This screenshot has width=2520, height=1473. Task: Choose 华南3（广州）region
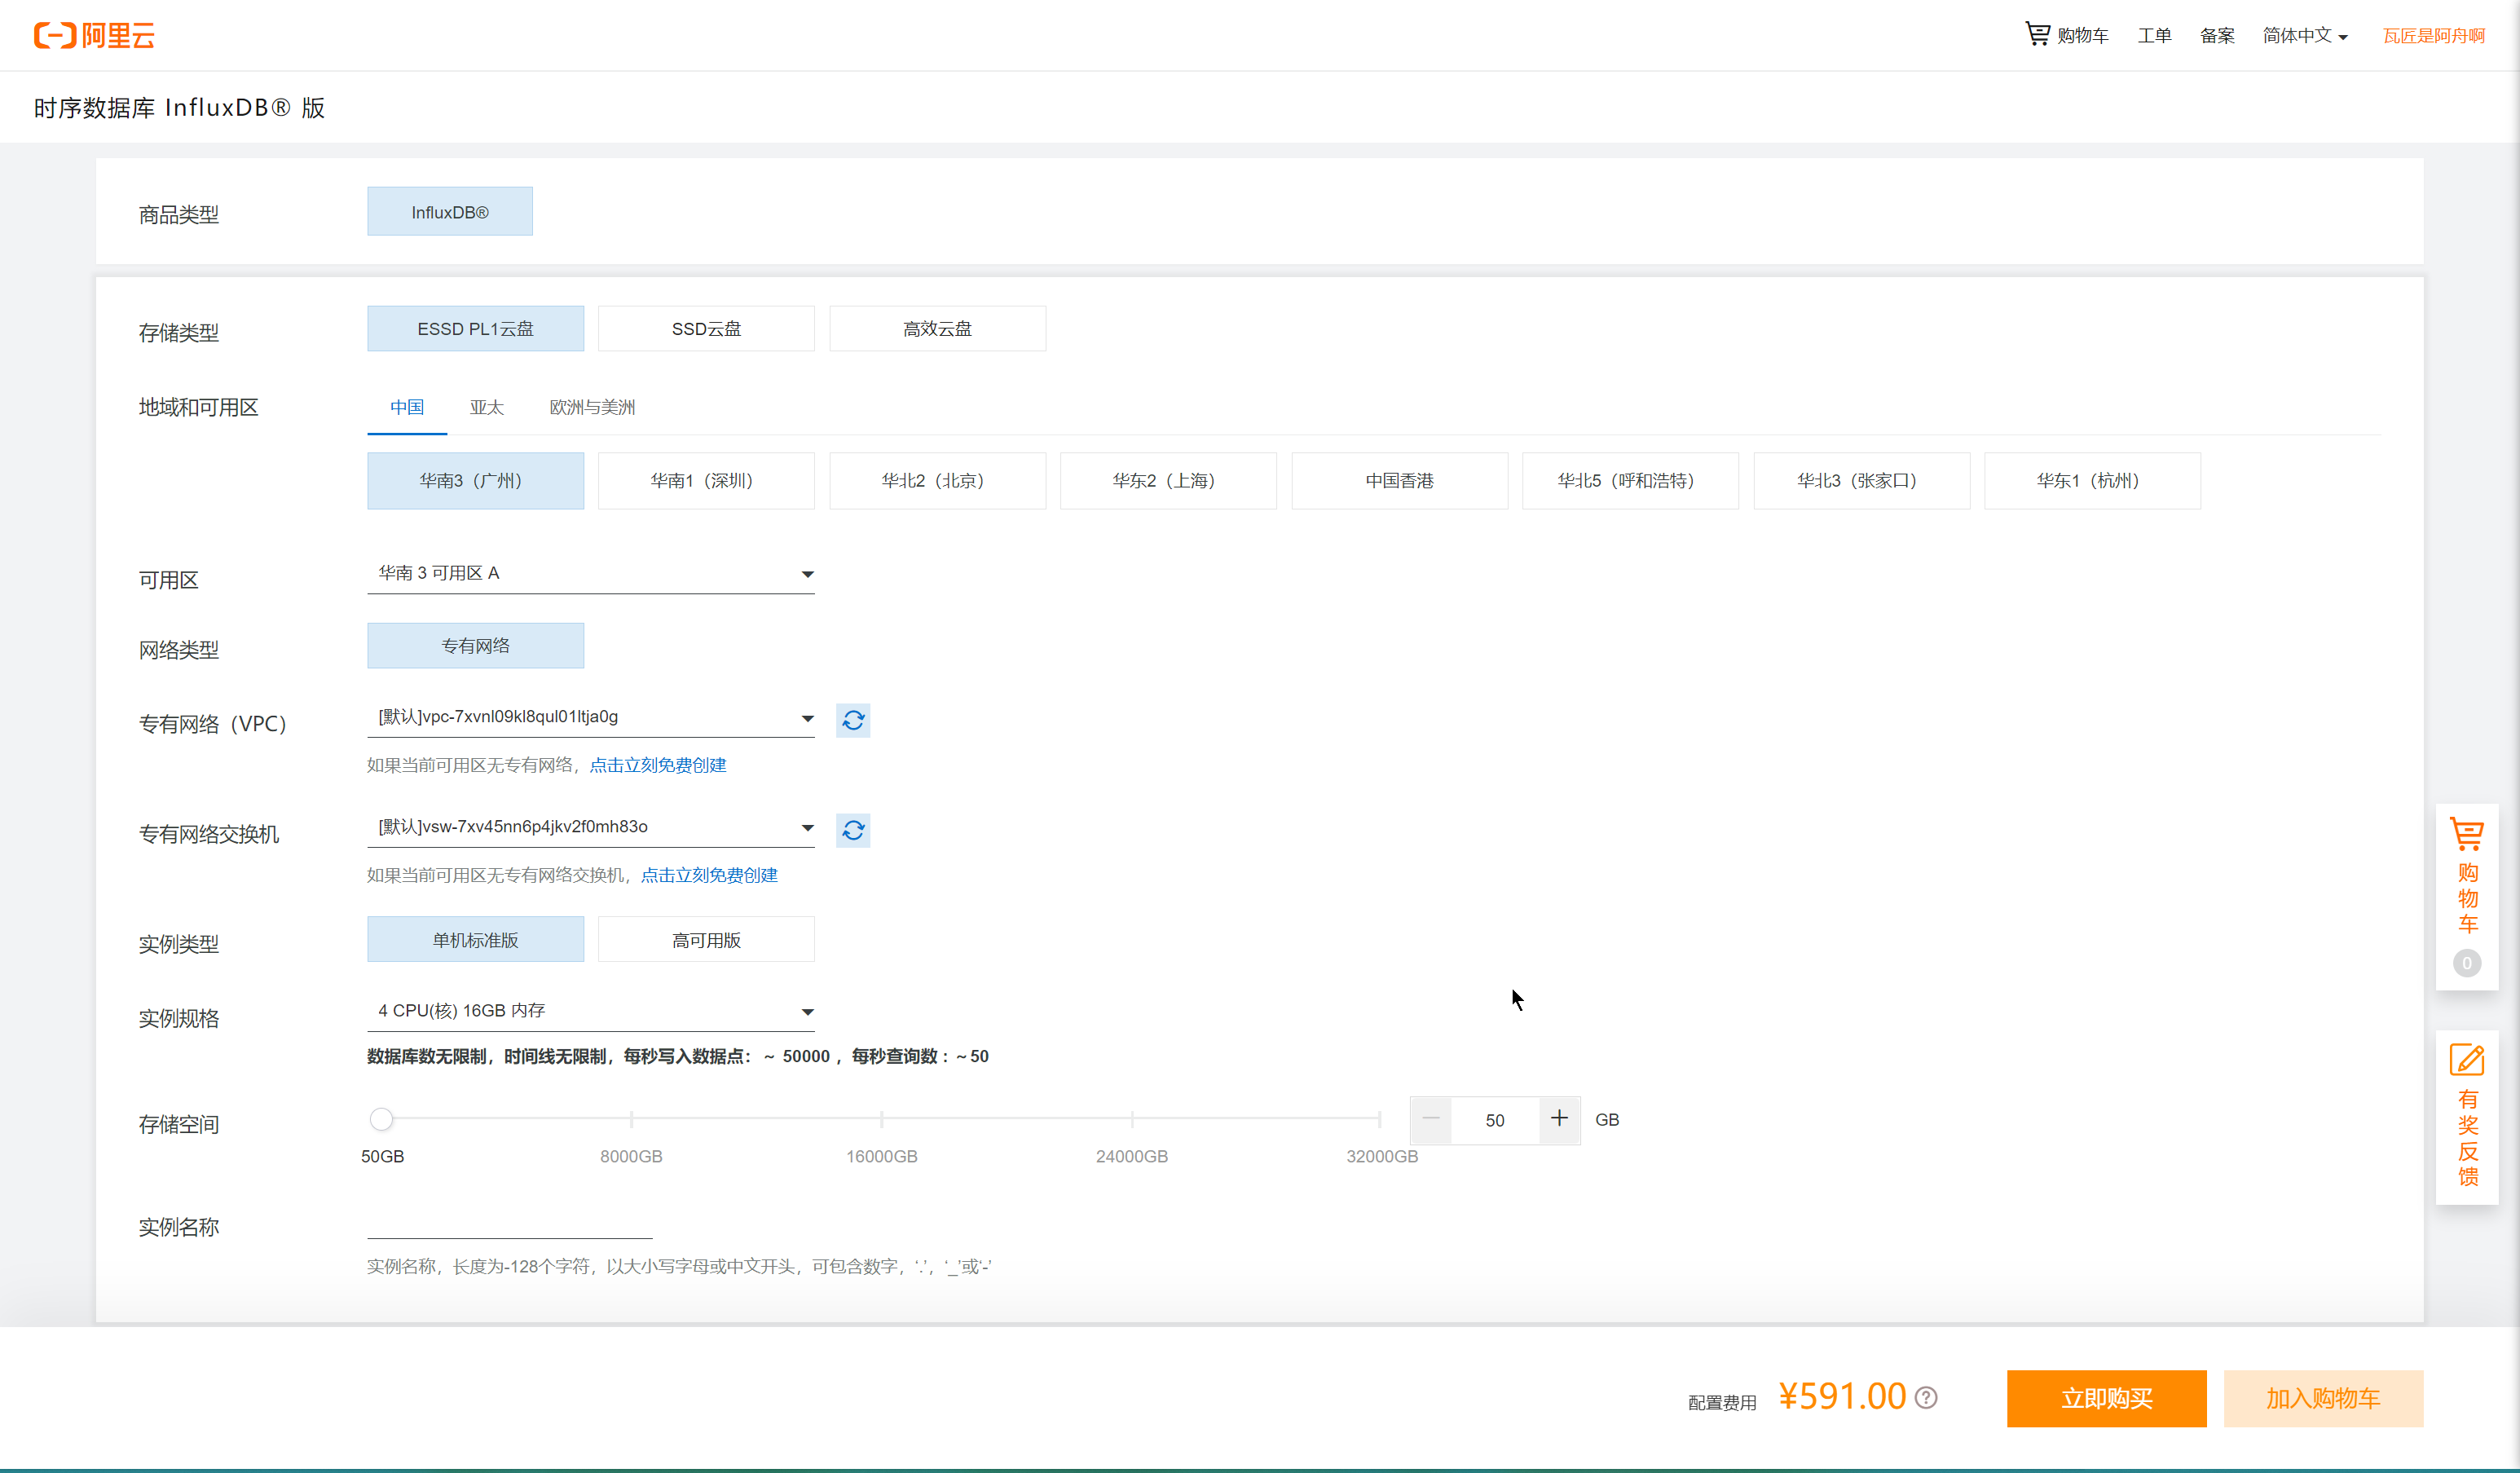coord(476,481)
